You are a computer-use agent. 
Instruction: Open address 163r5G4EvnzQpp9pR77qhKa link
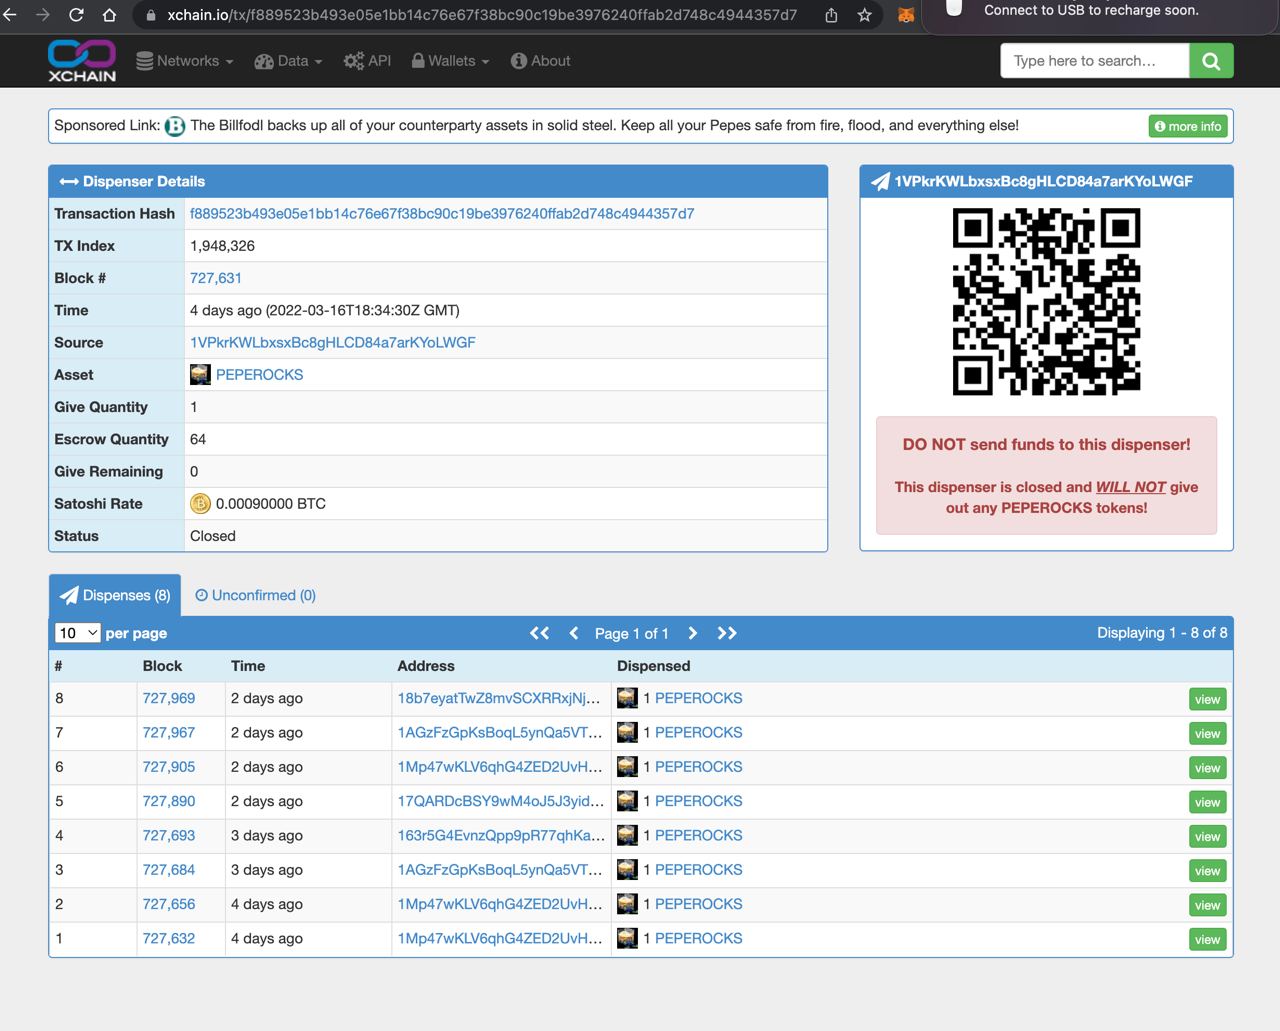tap(501, 835)
